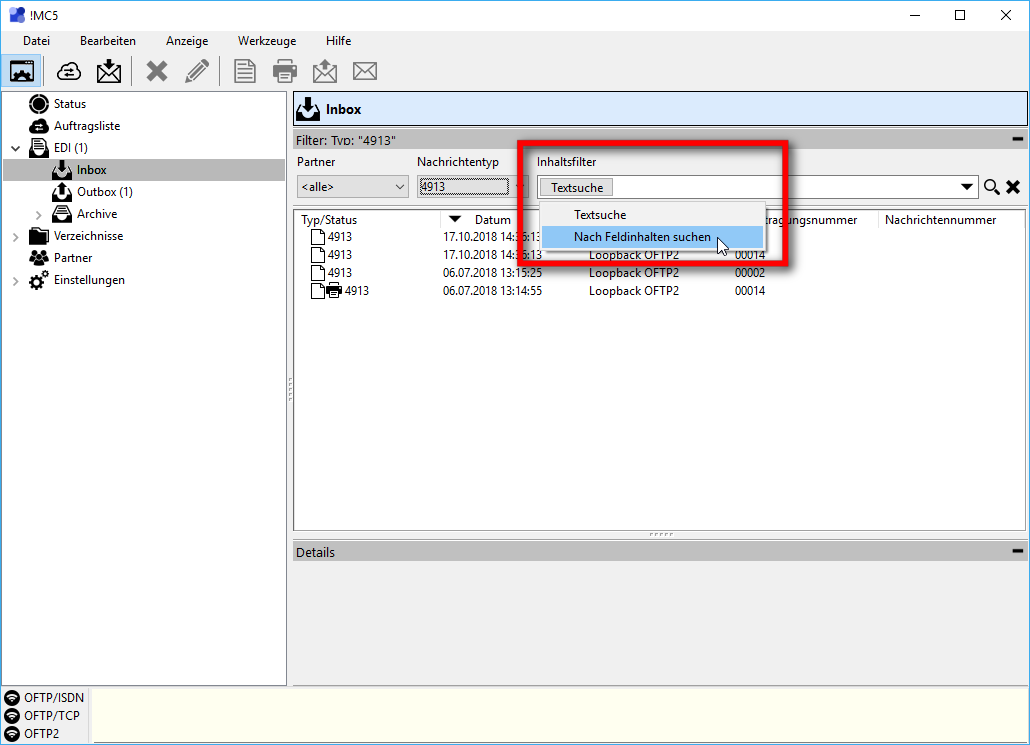Click the pencil edit toolbar icon
Screen dimensions: 1030x745
coord(197,71)
